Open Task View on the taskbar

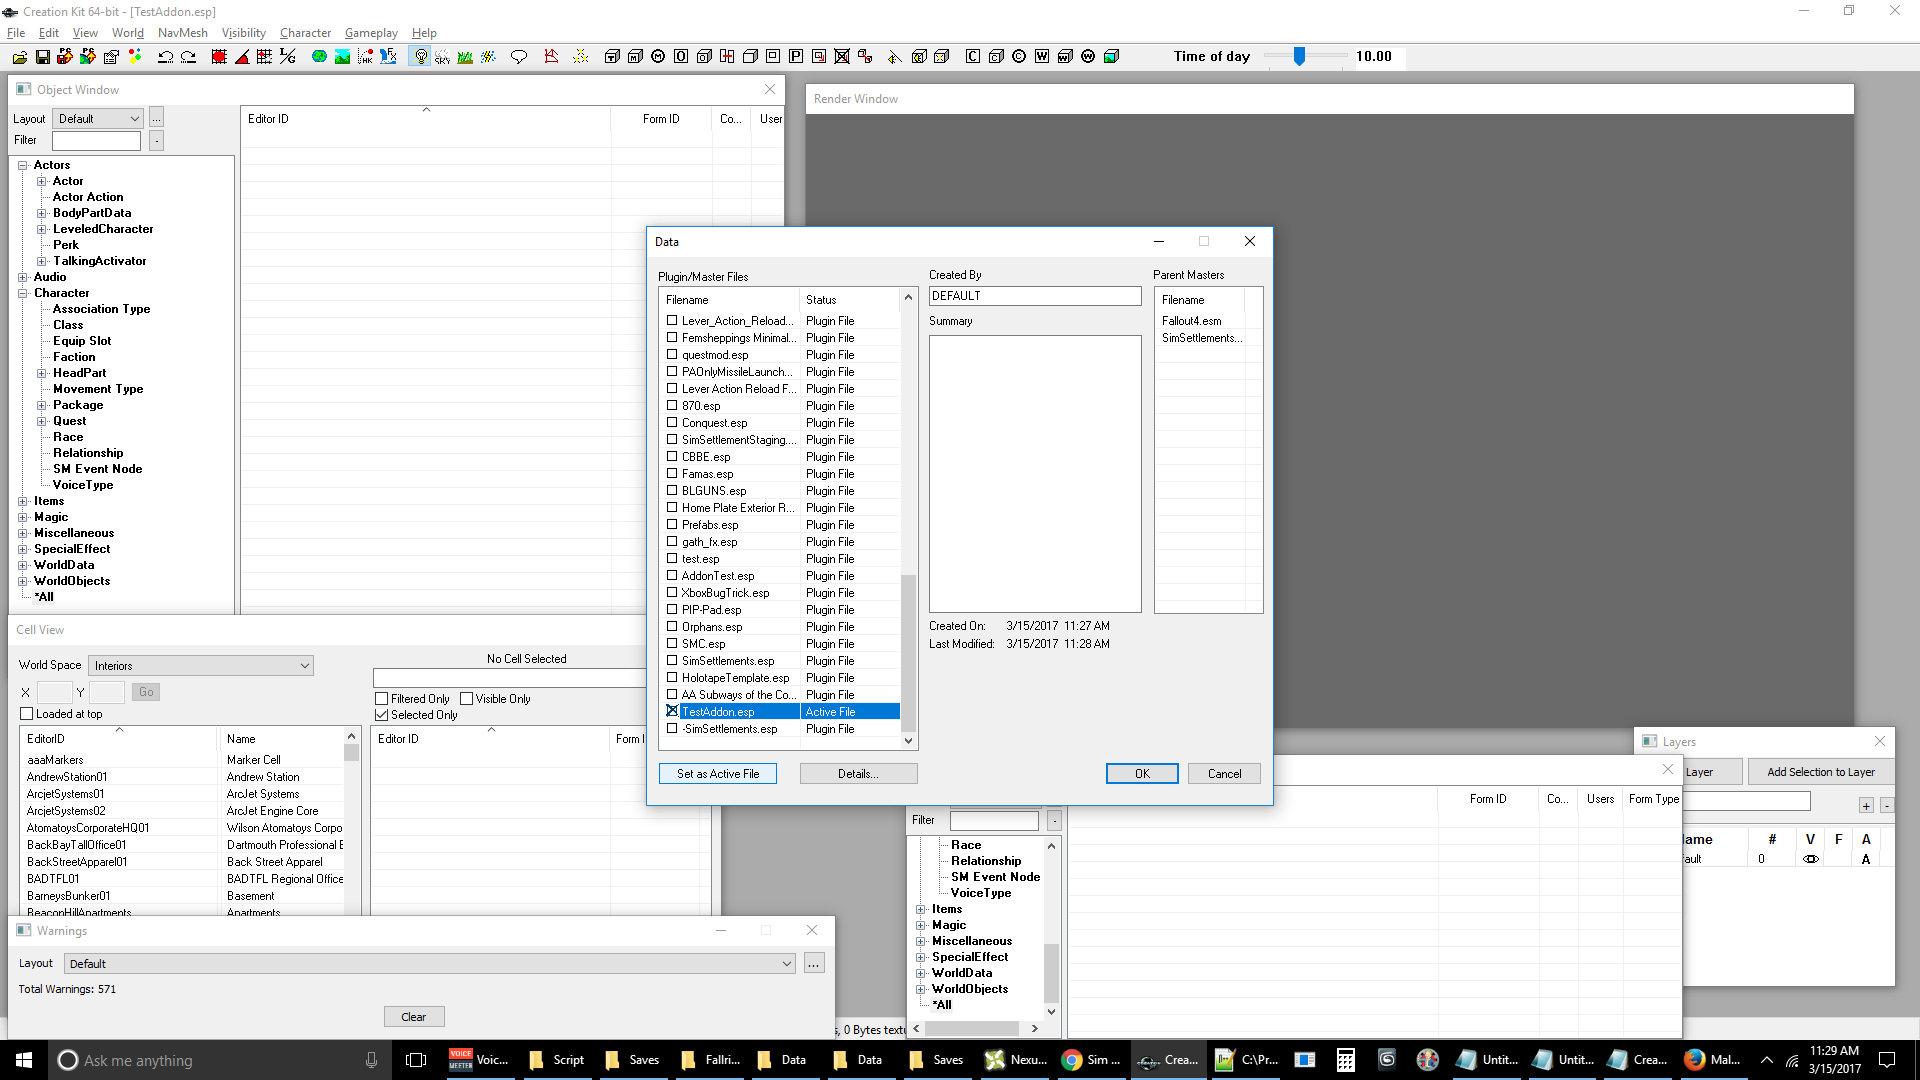click(416, 1060)
